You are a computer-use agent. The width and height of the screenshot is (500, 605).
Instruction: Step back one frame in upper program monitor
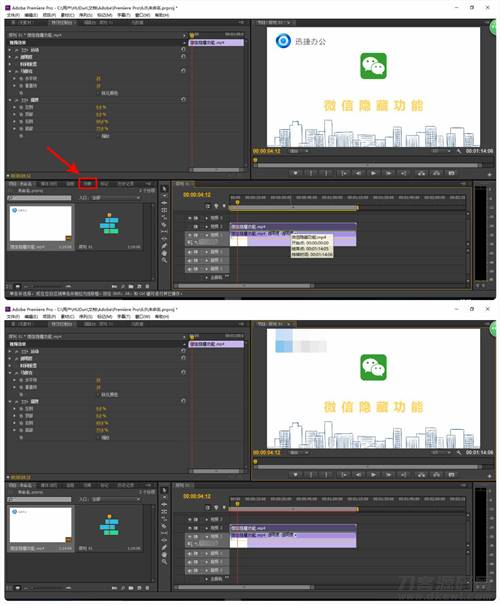(358, 173)
